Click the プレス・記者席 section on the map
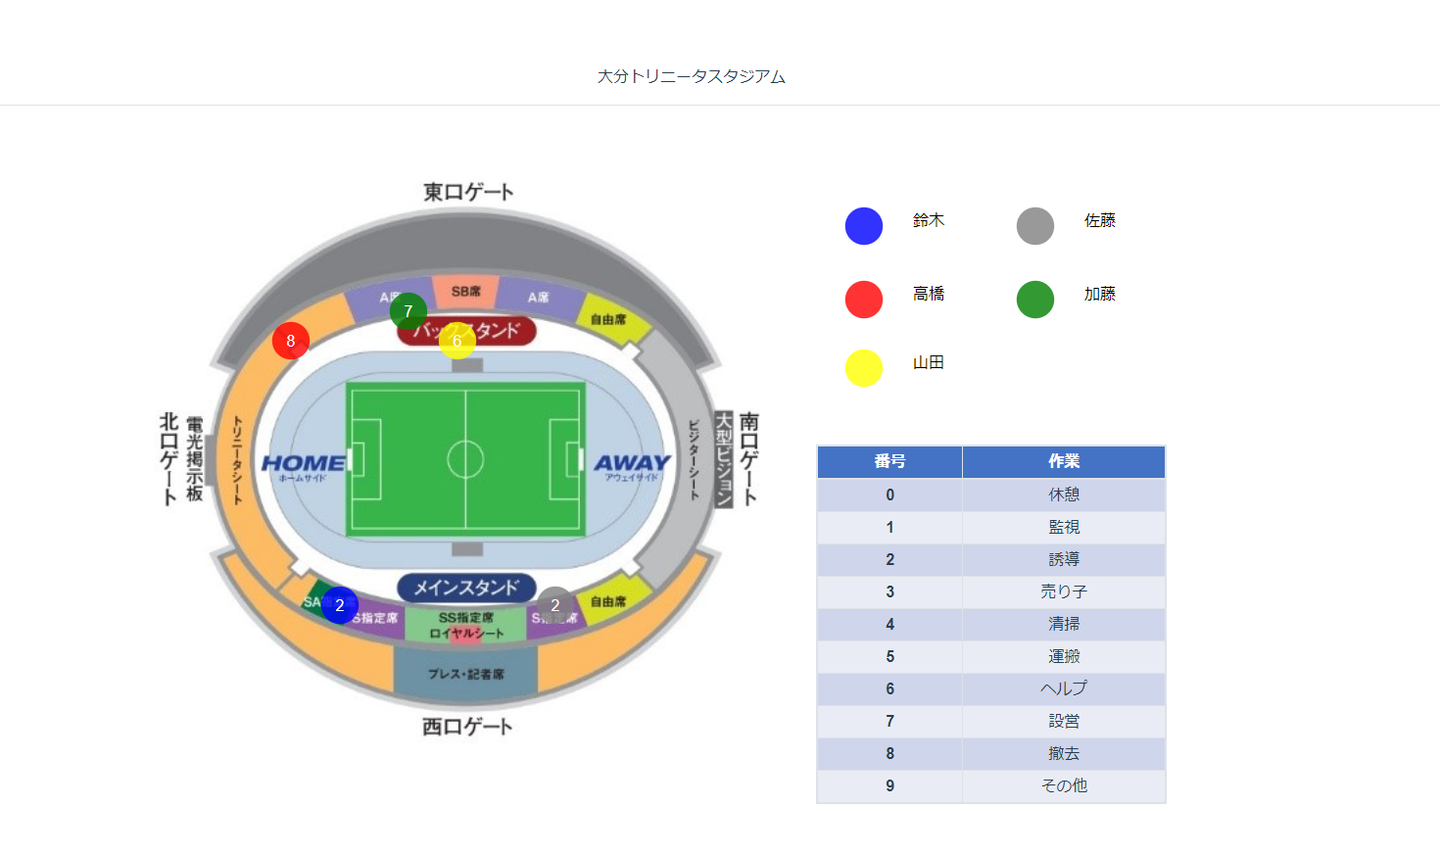1440x845 pixels. coord(466,673)
